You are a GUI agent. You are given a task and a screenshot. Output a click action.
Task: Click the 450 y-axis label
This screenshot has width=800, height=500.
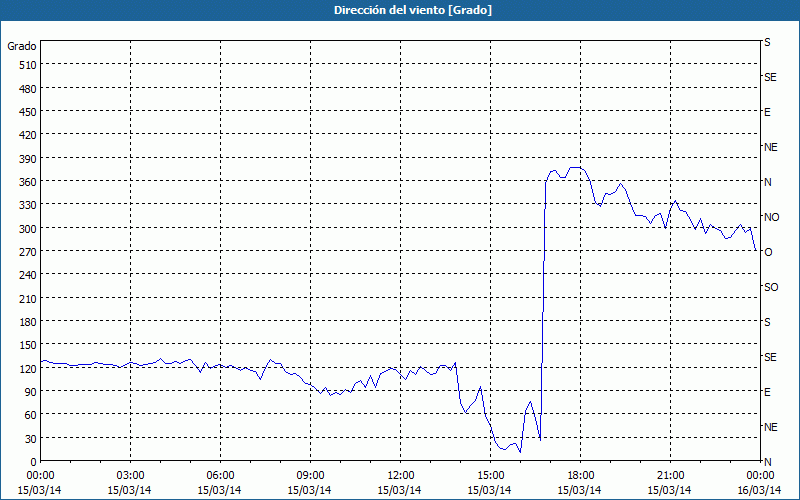[29, 112]
